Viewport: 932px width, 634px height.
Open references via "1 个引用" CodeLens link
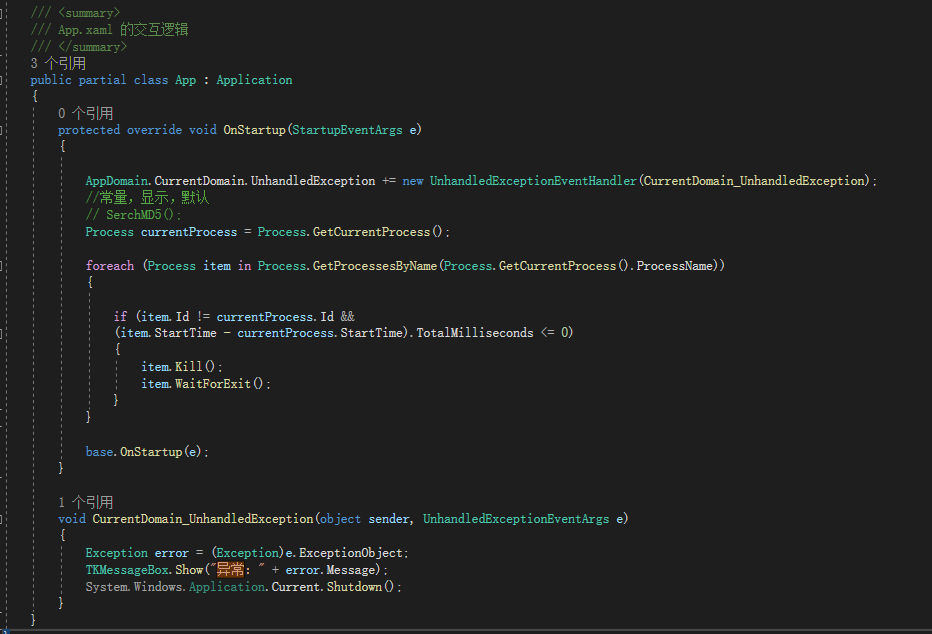(85, 501)
